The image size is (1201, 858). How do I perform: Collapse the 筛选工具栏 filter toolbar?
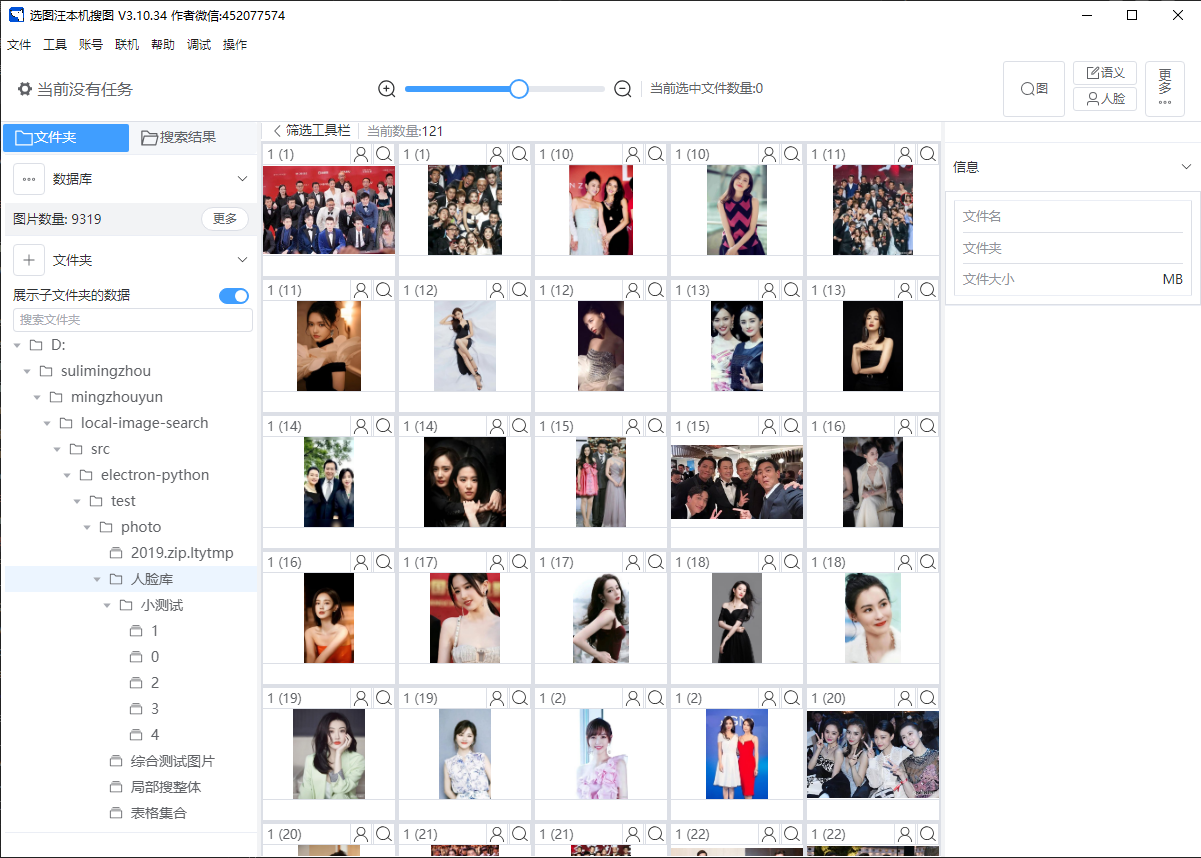point(278,131)
